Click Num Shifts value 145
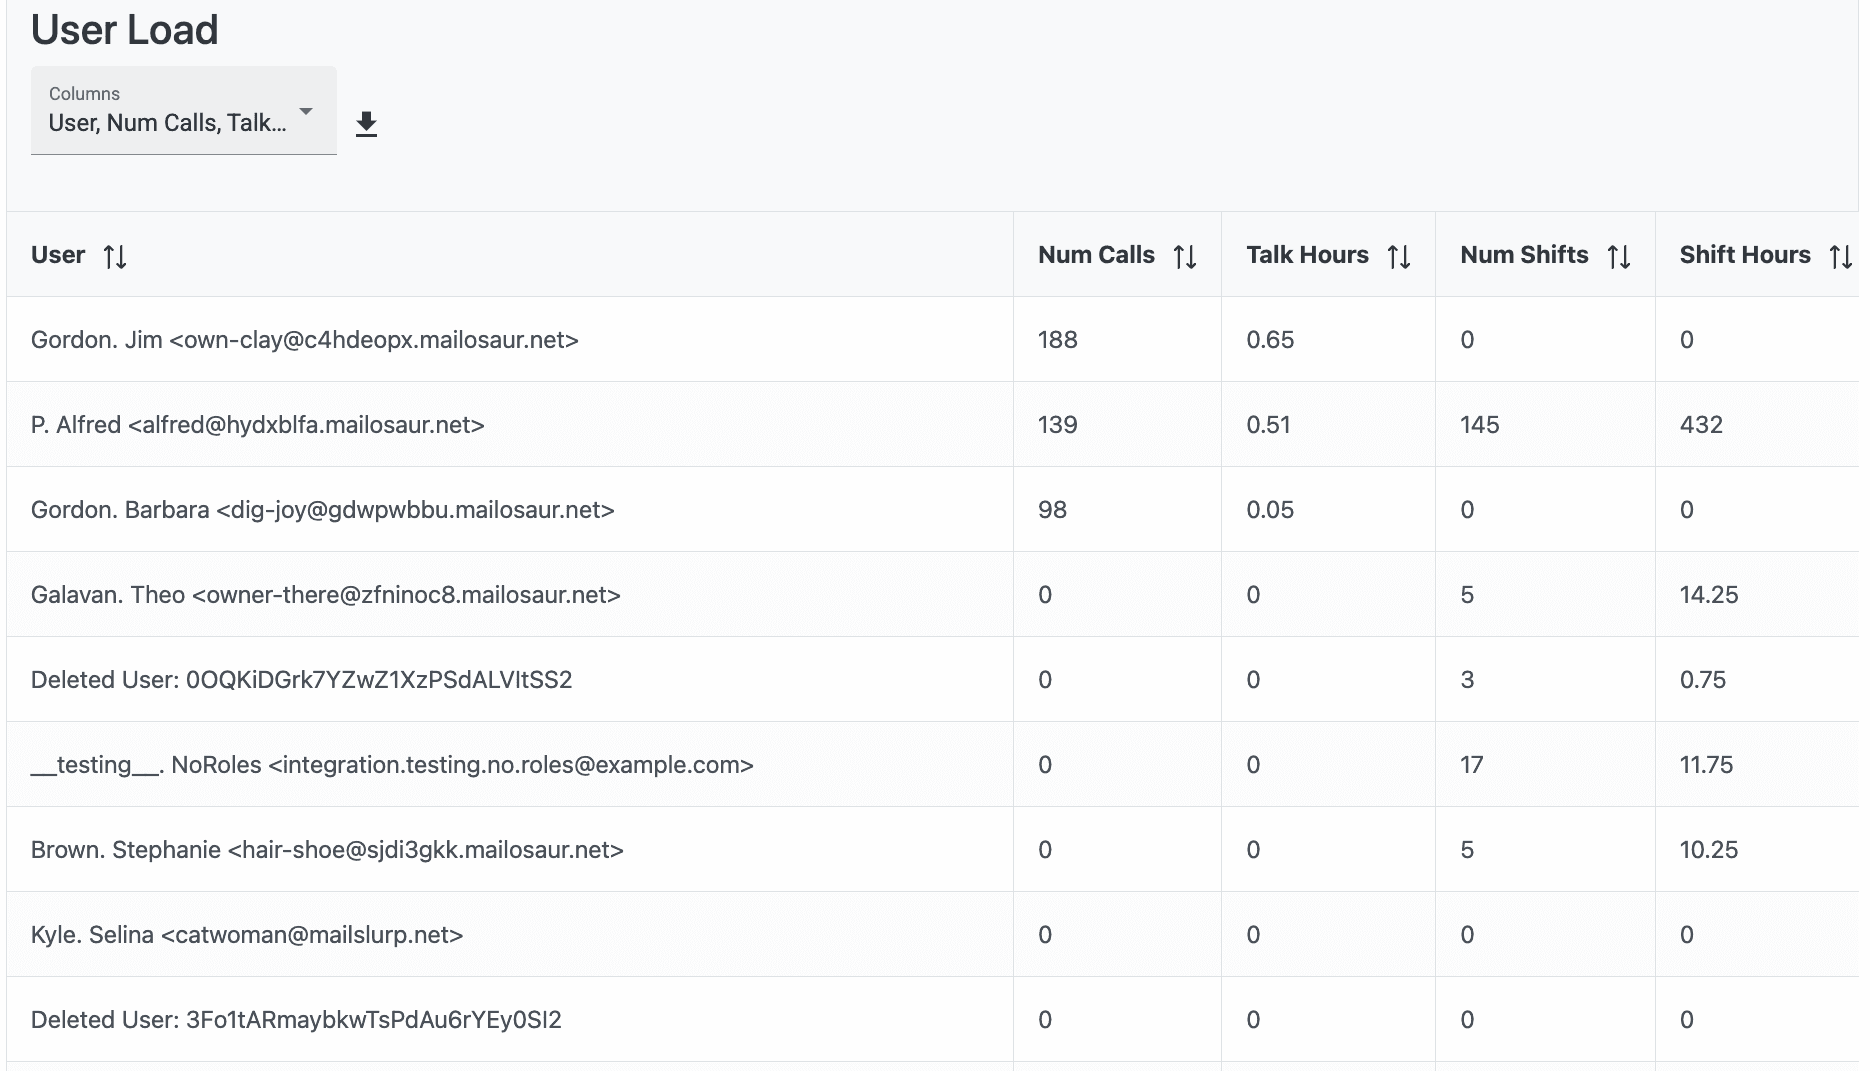The width and height of the screenshot is (1870, 1071). coord(1479,425)
